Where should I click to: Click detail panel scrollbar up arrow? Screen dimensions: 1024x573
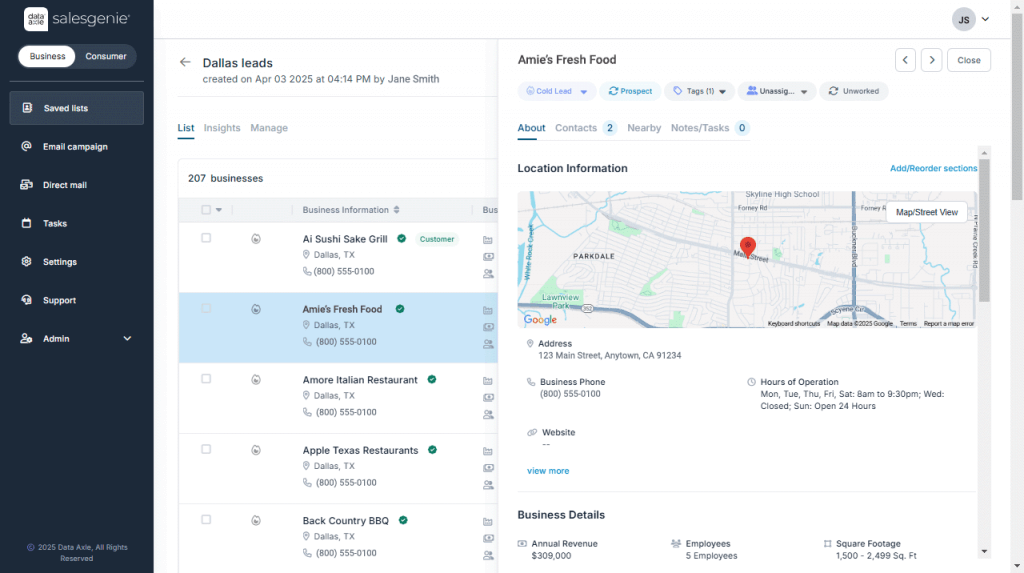click(984, 152)
